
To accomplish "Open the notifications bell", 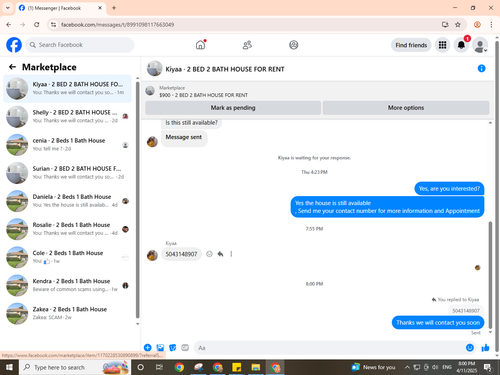I will pos(461,45).
